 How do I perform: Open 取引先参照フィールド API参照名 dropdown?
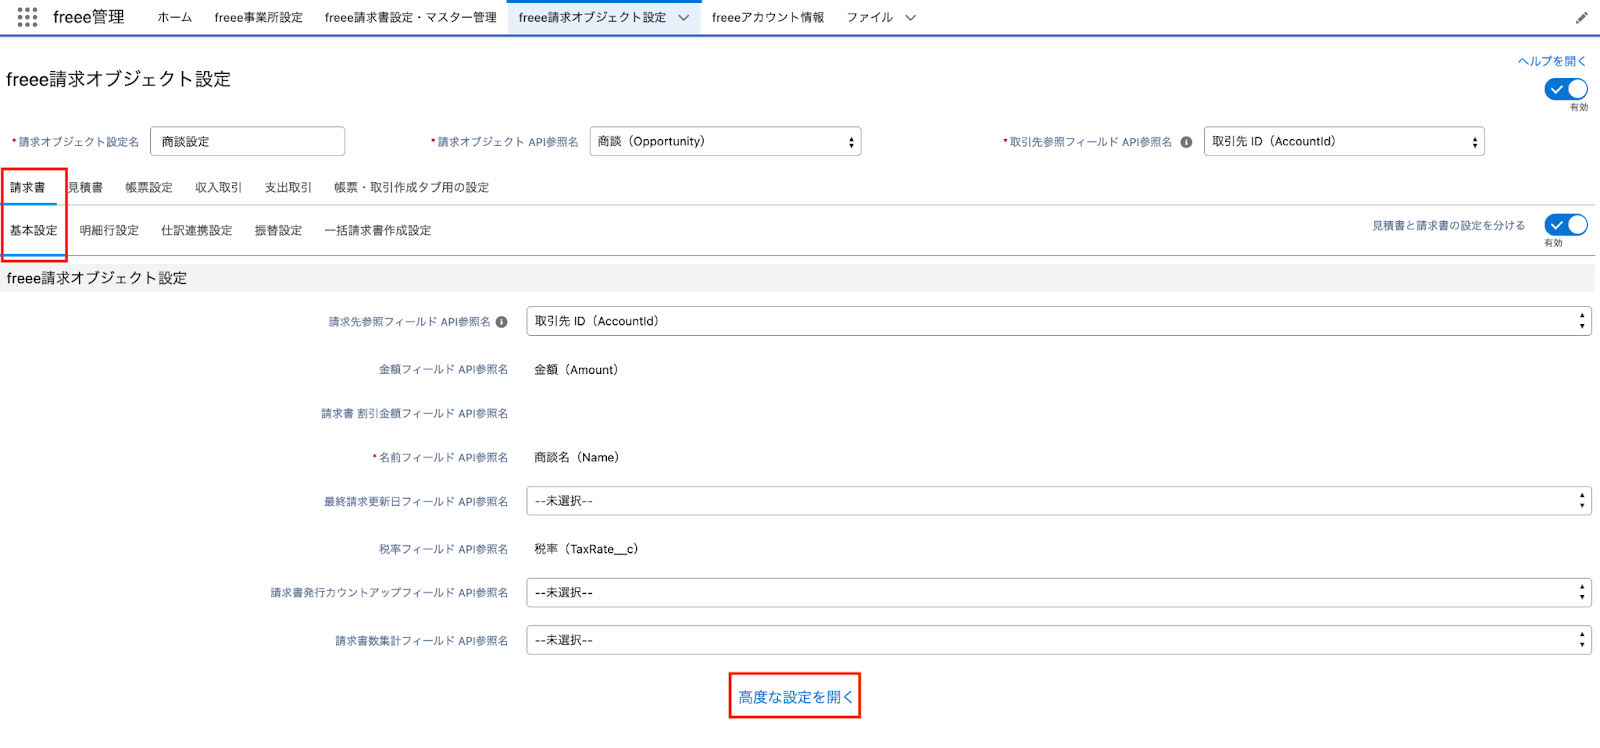tap(1344, 141)
